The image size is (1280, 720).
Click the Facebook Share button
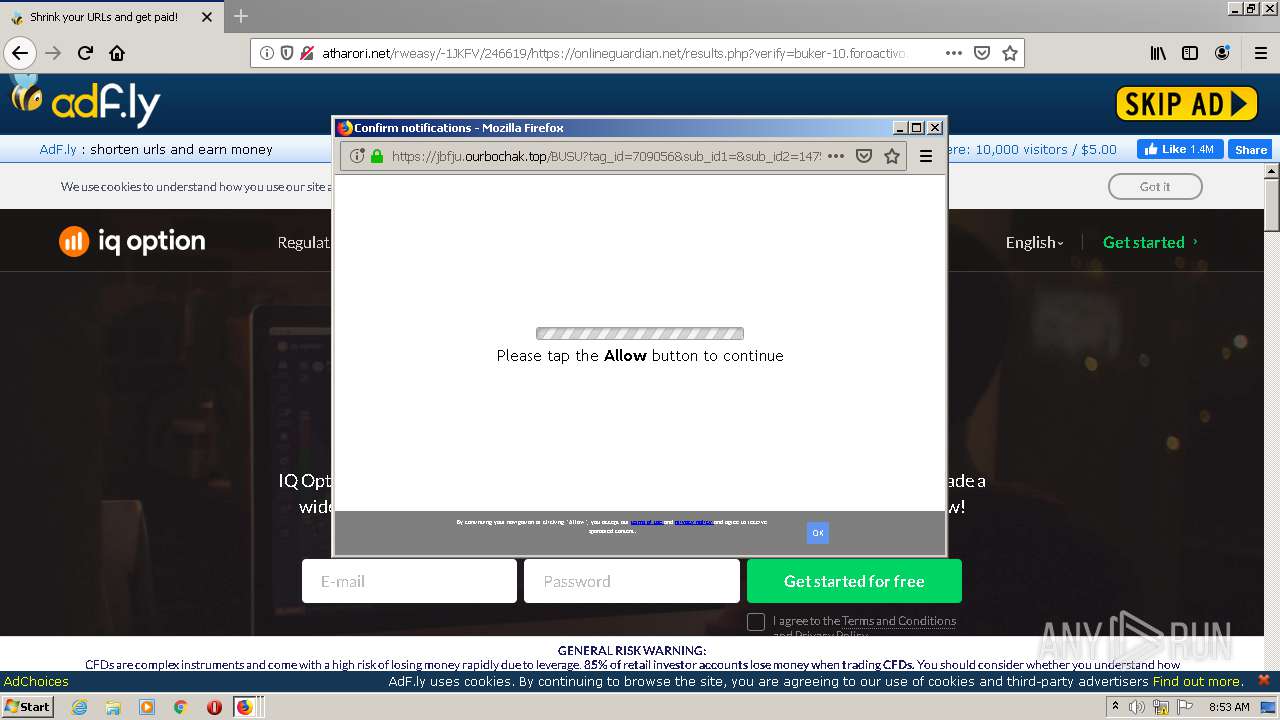pos(1250,149)
